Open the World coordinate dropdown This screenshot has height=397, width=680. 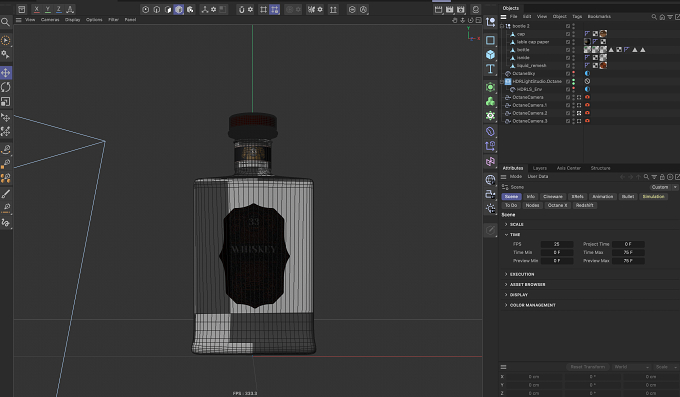(631, 367)
